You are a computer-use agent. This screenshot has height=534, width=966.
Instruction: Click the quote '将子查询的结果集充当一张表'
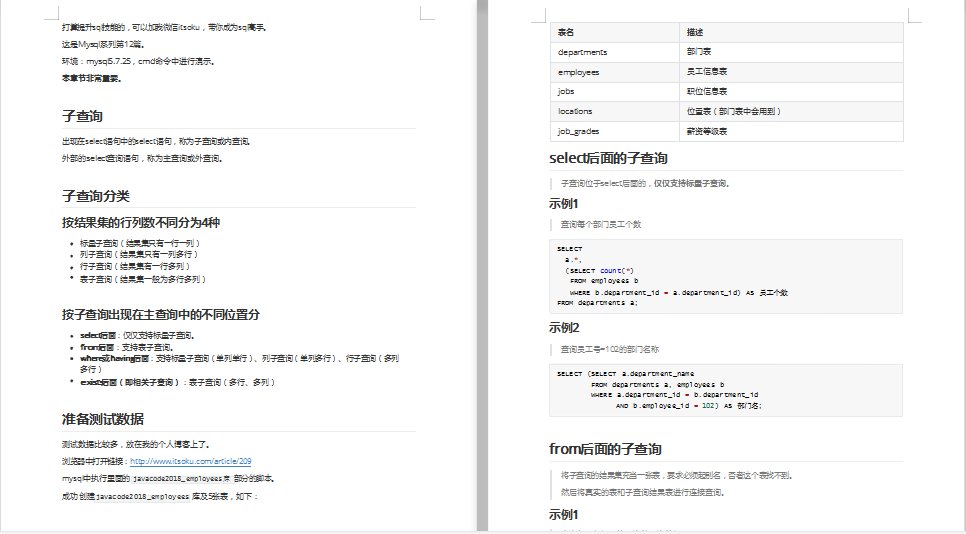point(677,475)
